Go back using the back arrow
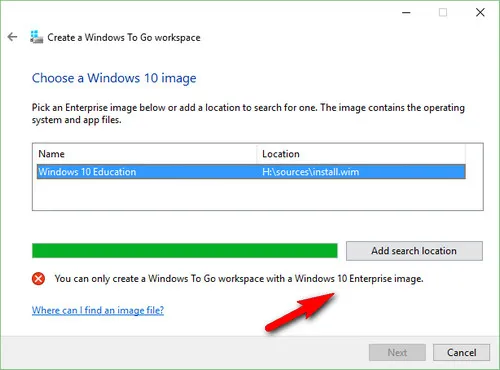Image resolution: width=500 pixels, height=370 pixels. 13,37
